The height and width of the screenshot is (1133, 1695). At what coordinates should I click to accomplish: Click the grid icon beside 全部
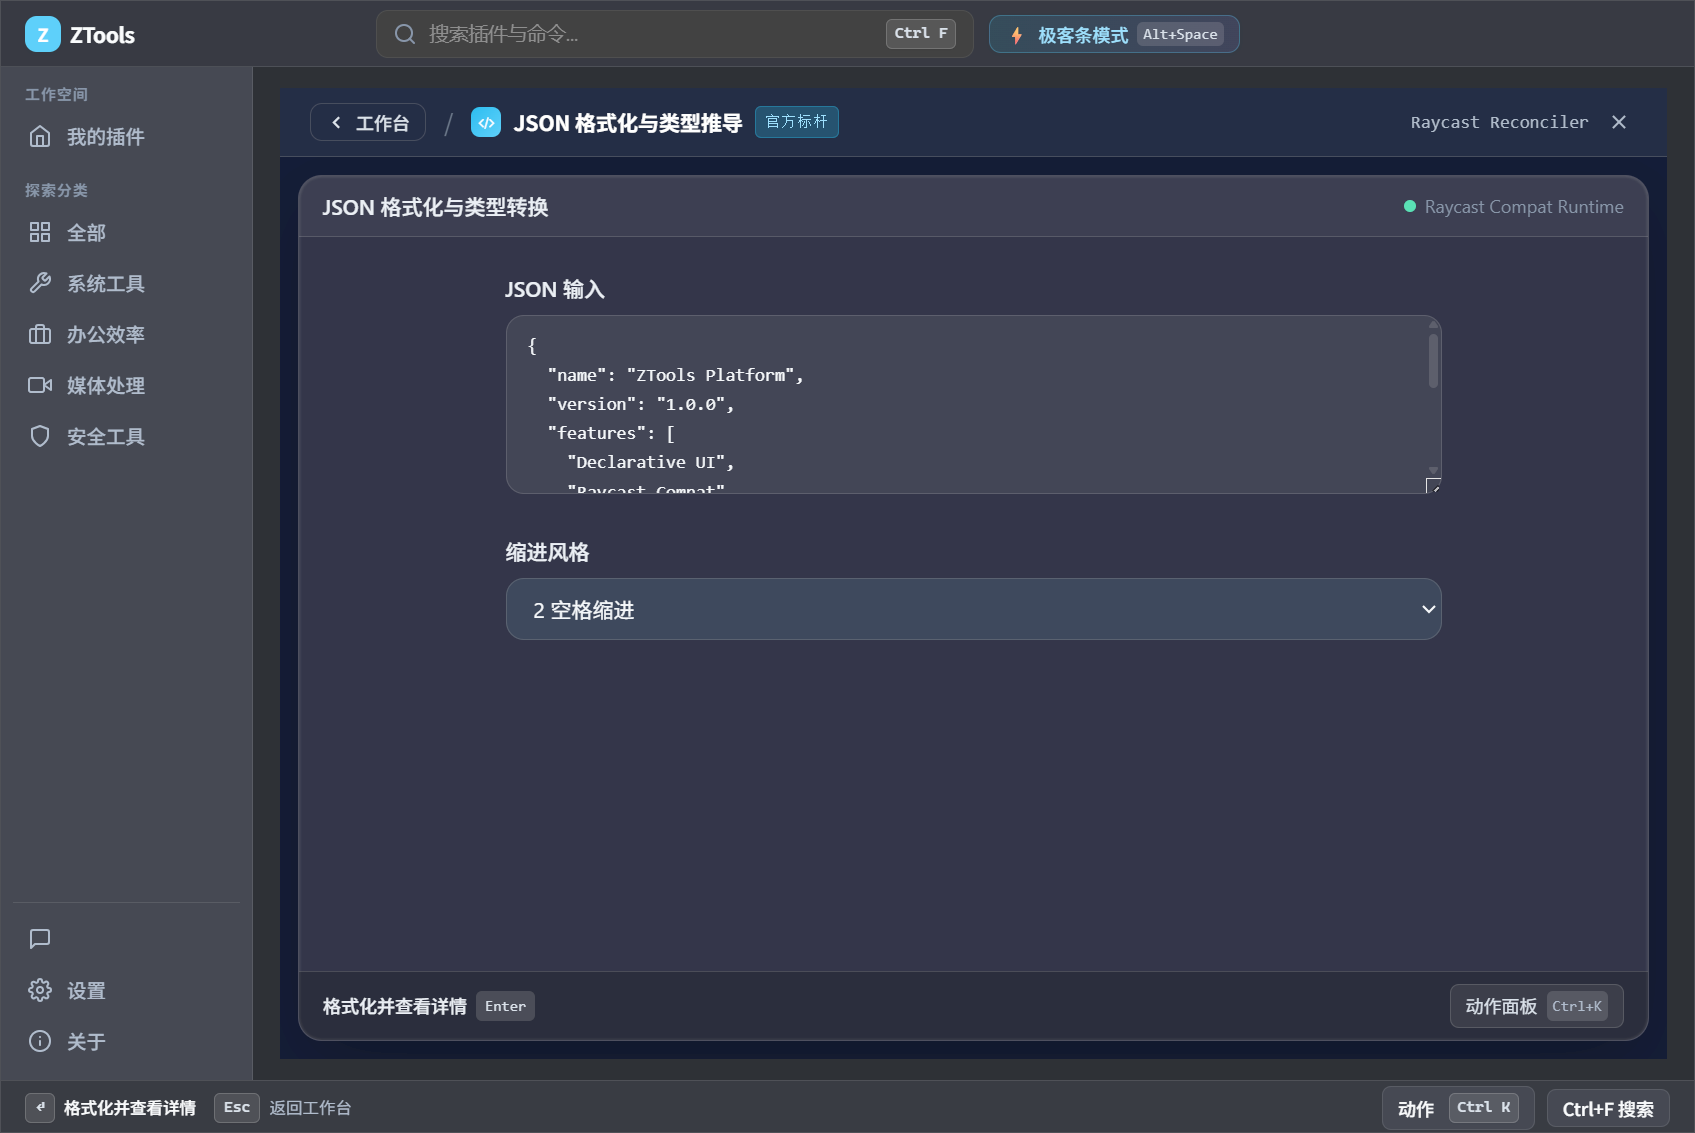click(x=40, y=233)
